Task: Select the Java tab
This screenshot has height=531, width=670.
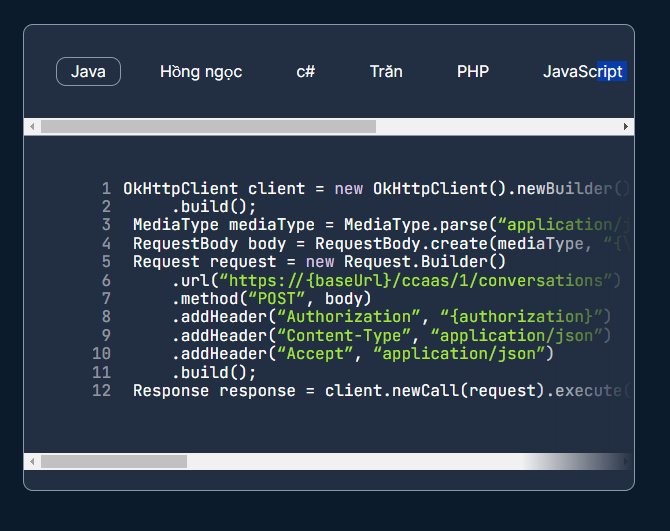Action: coord(88,72)
